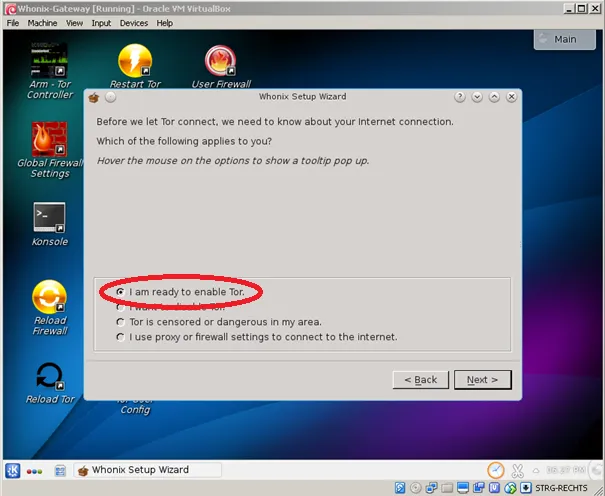Click the VirtualBox optical drive status icon
The height and width of the screenshot is (496, 605).
(x=416, y=488)
